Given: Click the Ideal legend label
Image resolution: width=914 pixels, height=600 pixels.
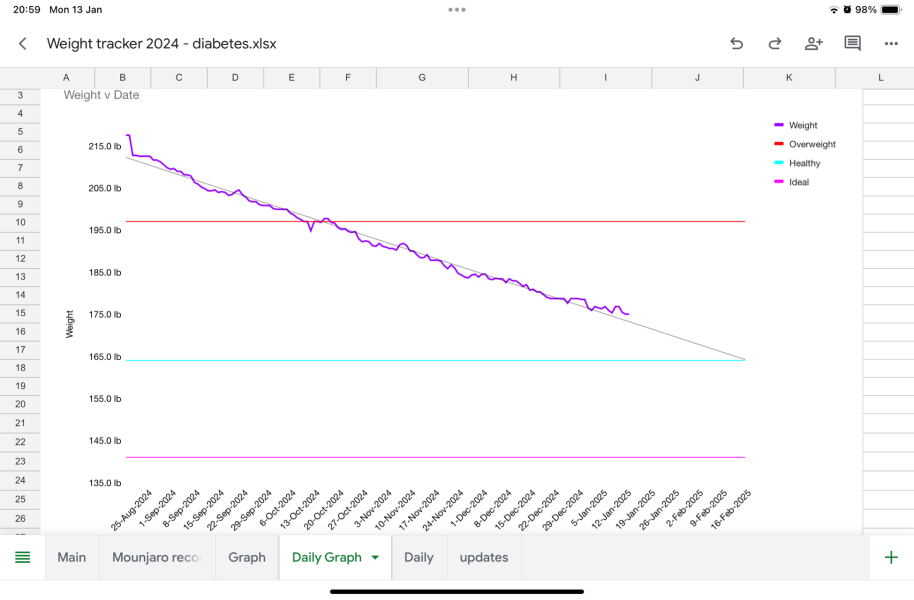Looking at the screenshot, I should [799, 182].
